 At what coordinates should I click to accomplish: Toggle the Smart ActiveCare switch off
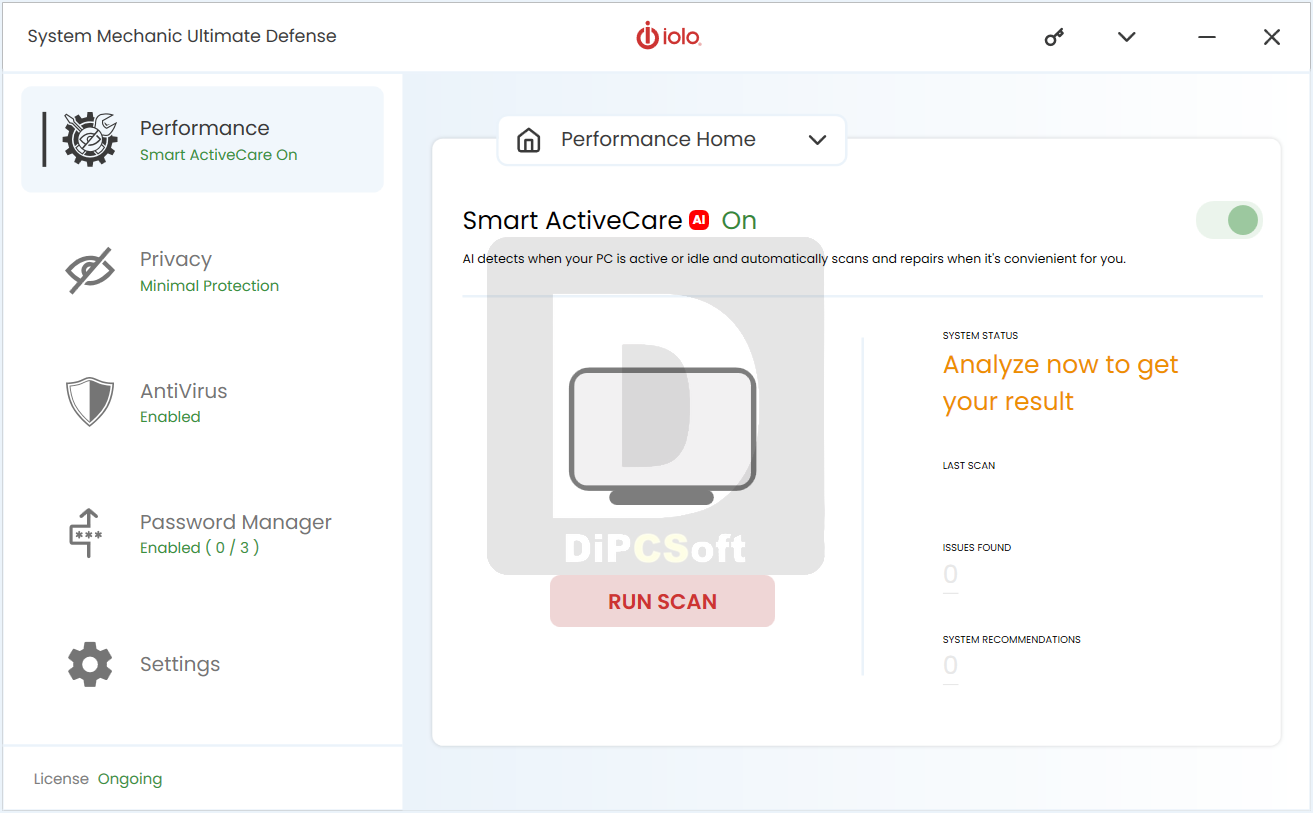1229,220
